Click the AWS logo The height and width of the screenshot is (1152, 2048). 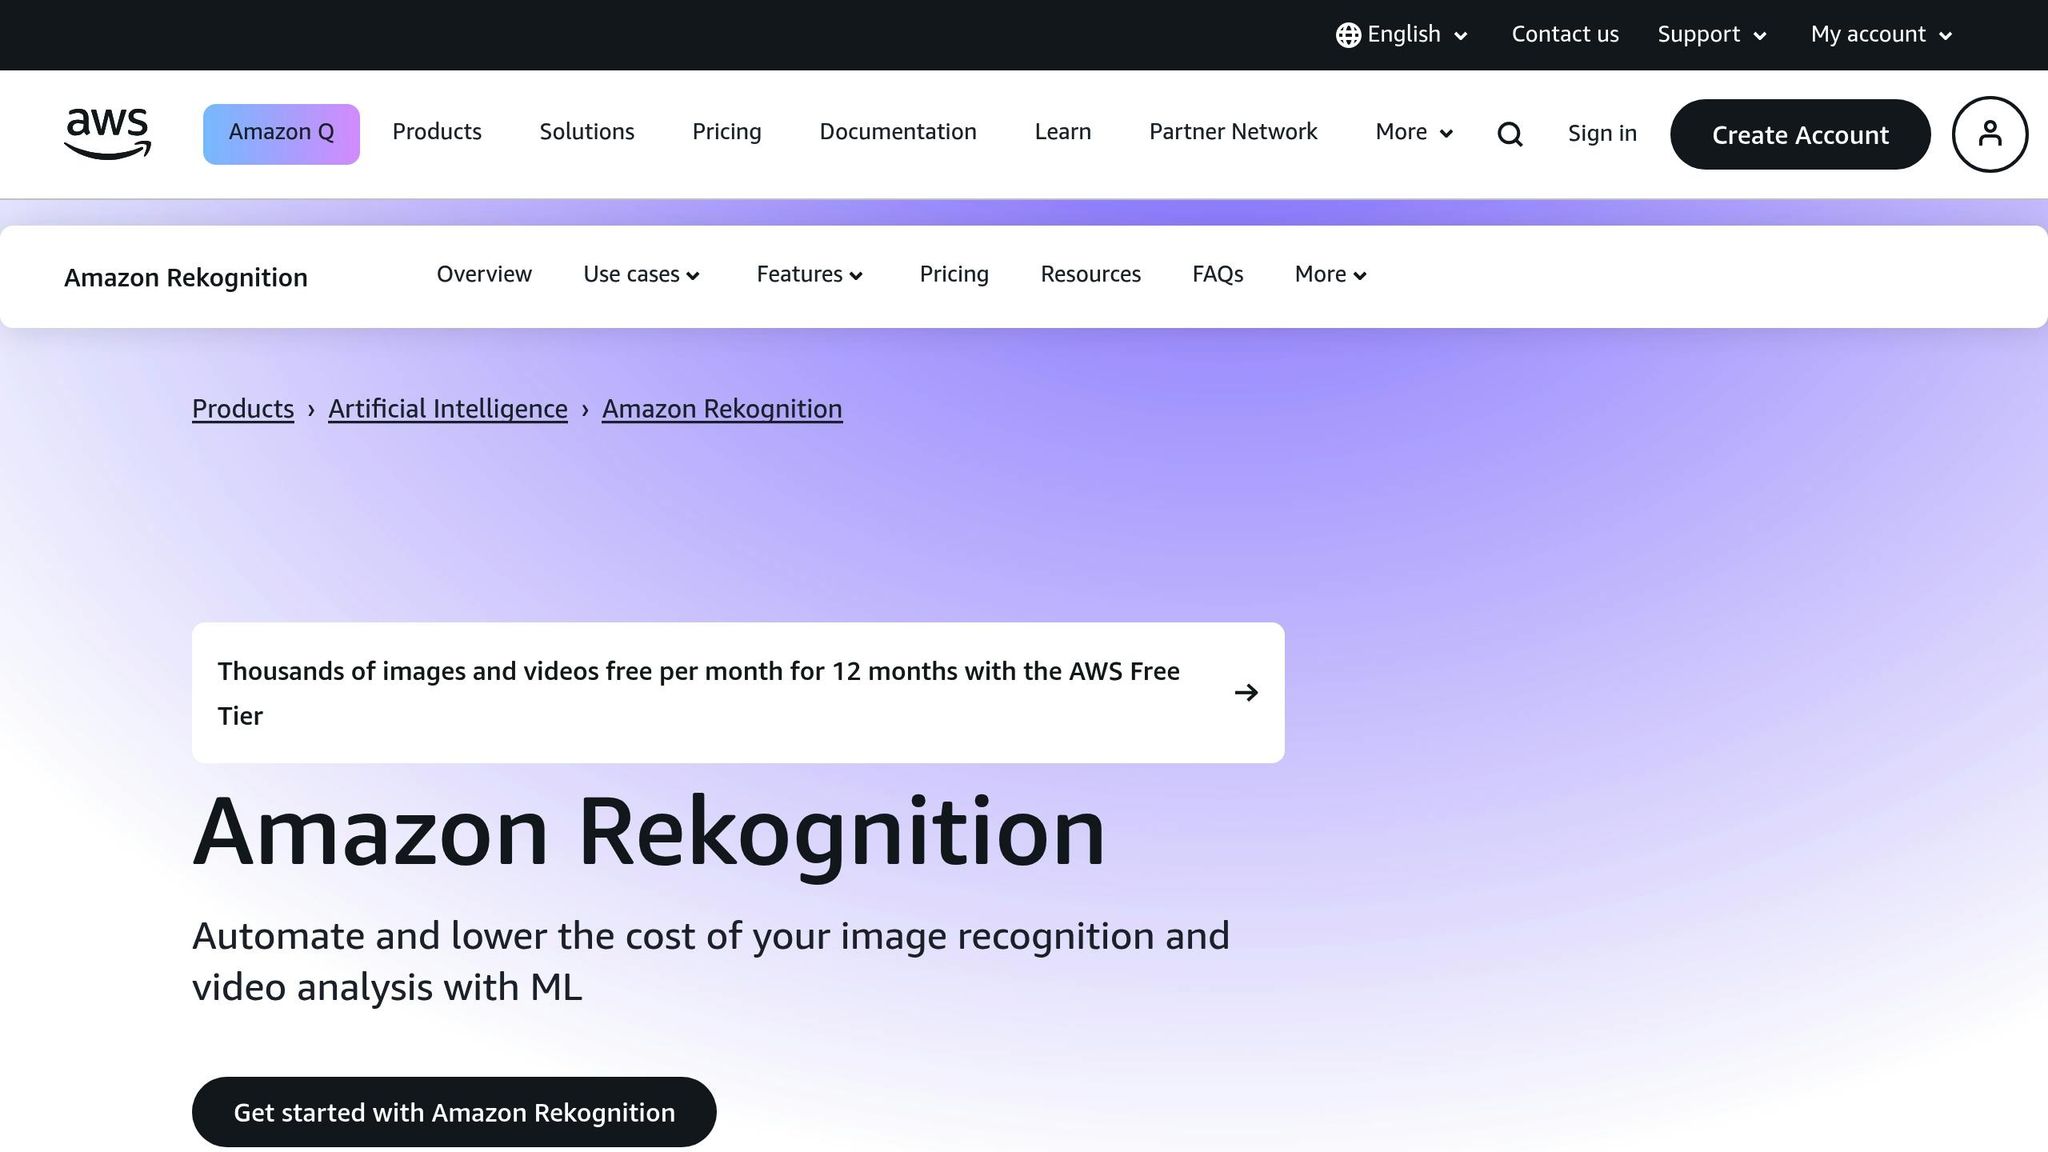[x=107, y=133]
